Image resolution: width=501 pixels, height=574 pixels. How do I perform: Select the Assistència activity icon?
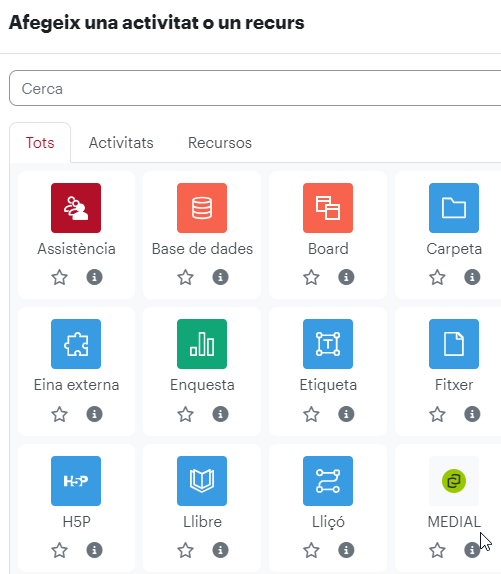click(76, 208)
